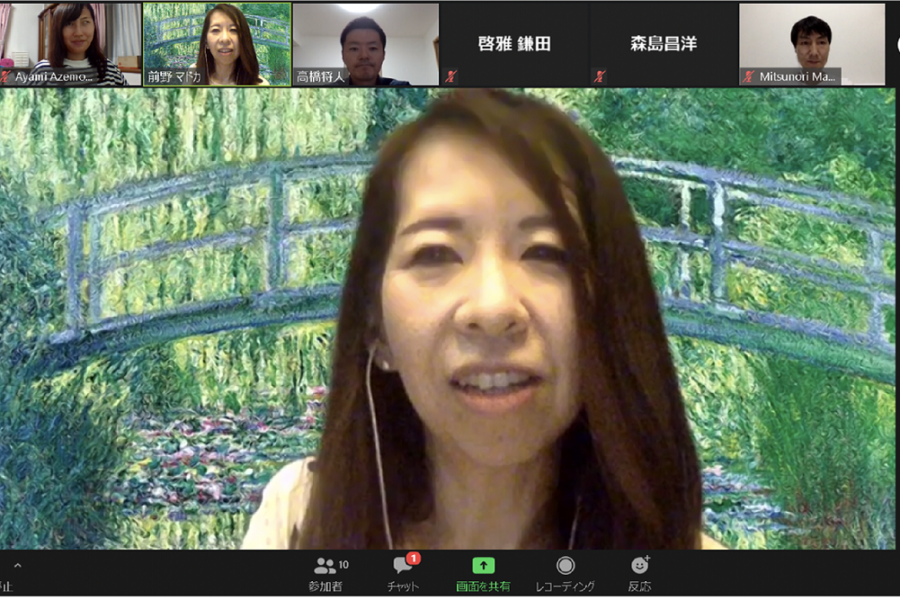Select Ayami Azemo's video thumbnail

(71, 44)
